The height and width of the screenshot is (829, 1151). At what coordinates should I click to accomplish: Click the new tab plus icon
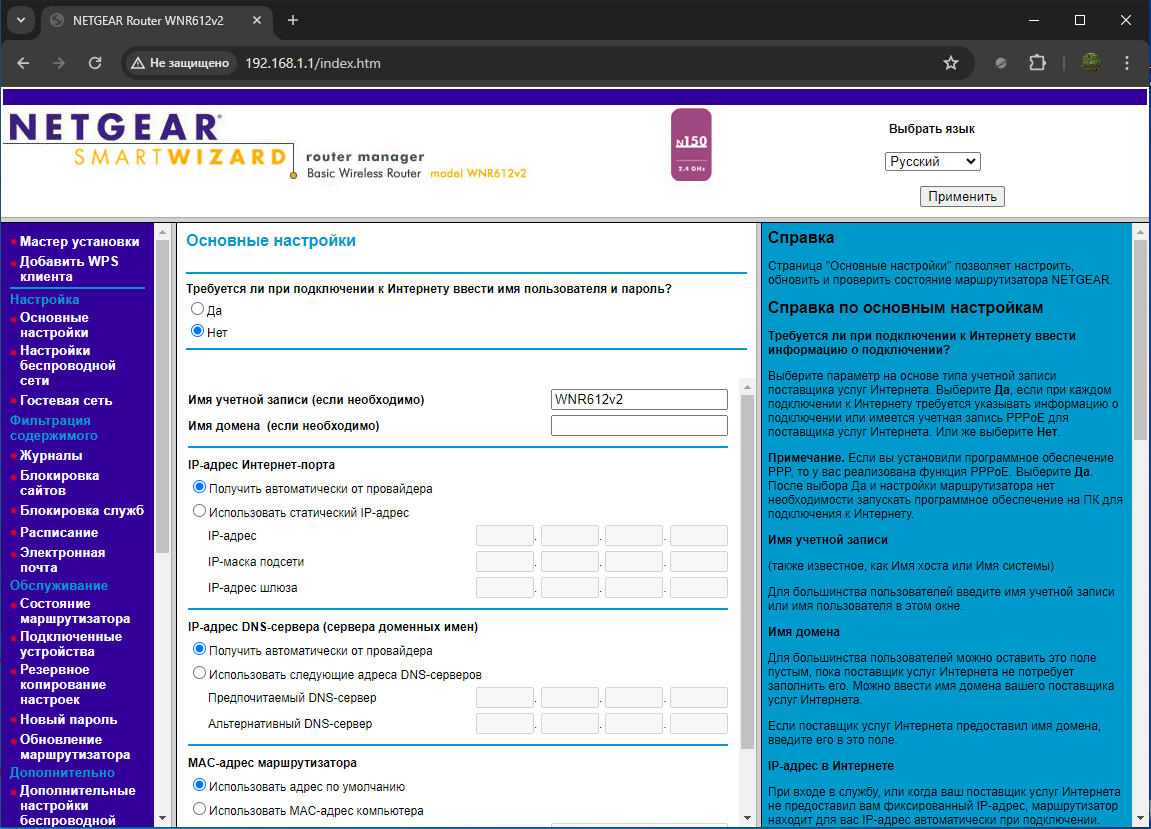(293, 20)
